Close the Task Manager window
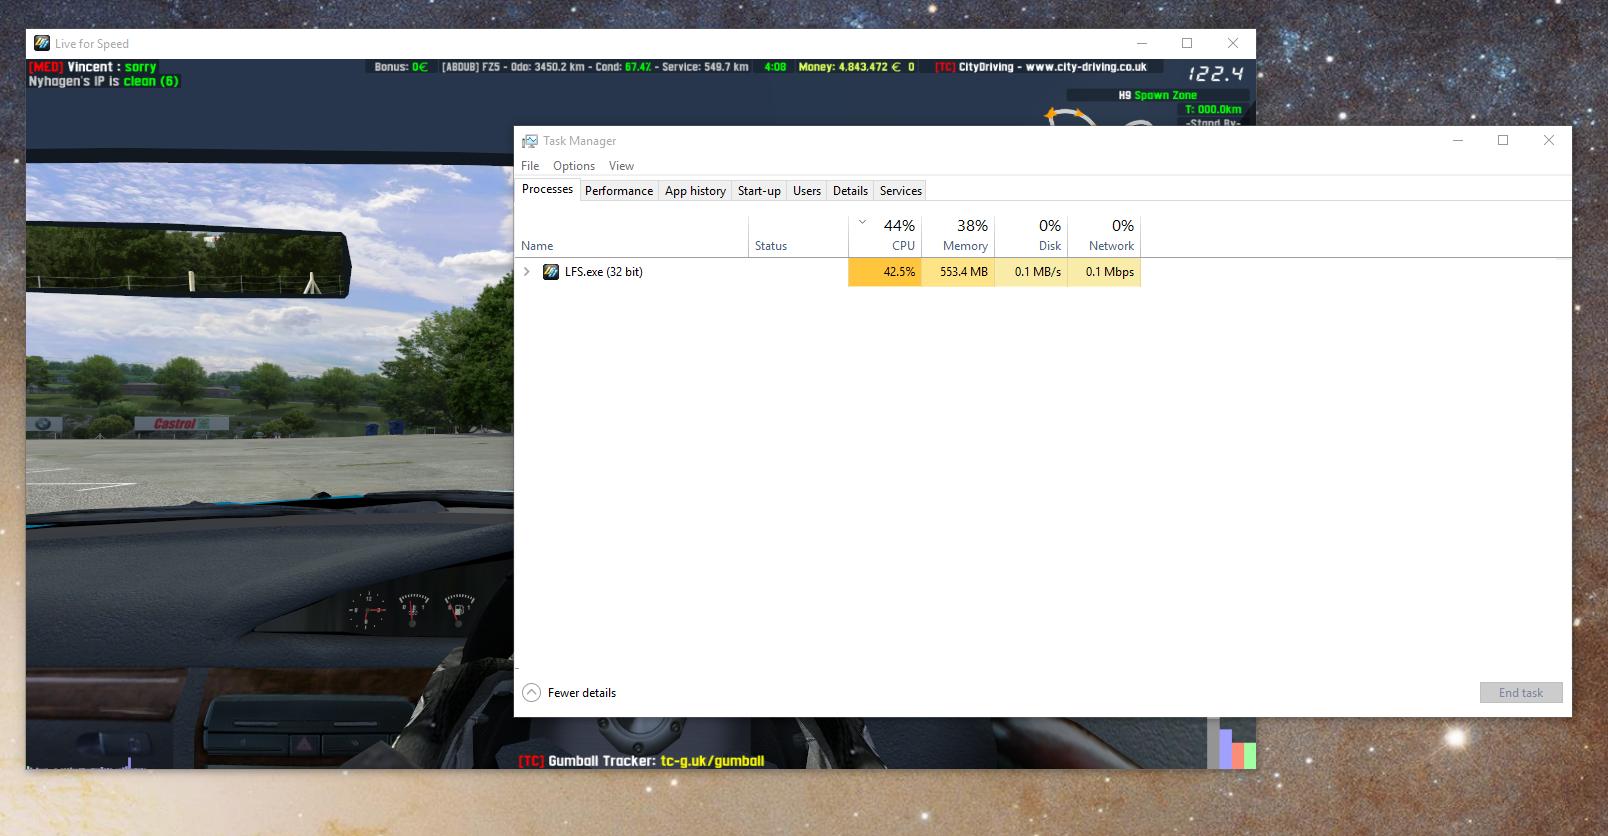This screenshot has width=1608, height=836. coord(1549,141)
